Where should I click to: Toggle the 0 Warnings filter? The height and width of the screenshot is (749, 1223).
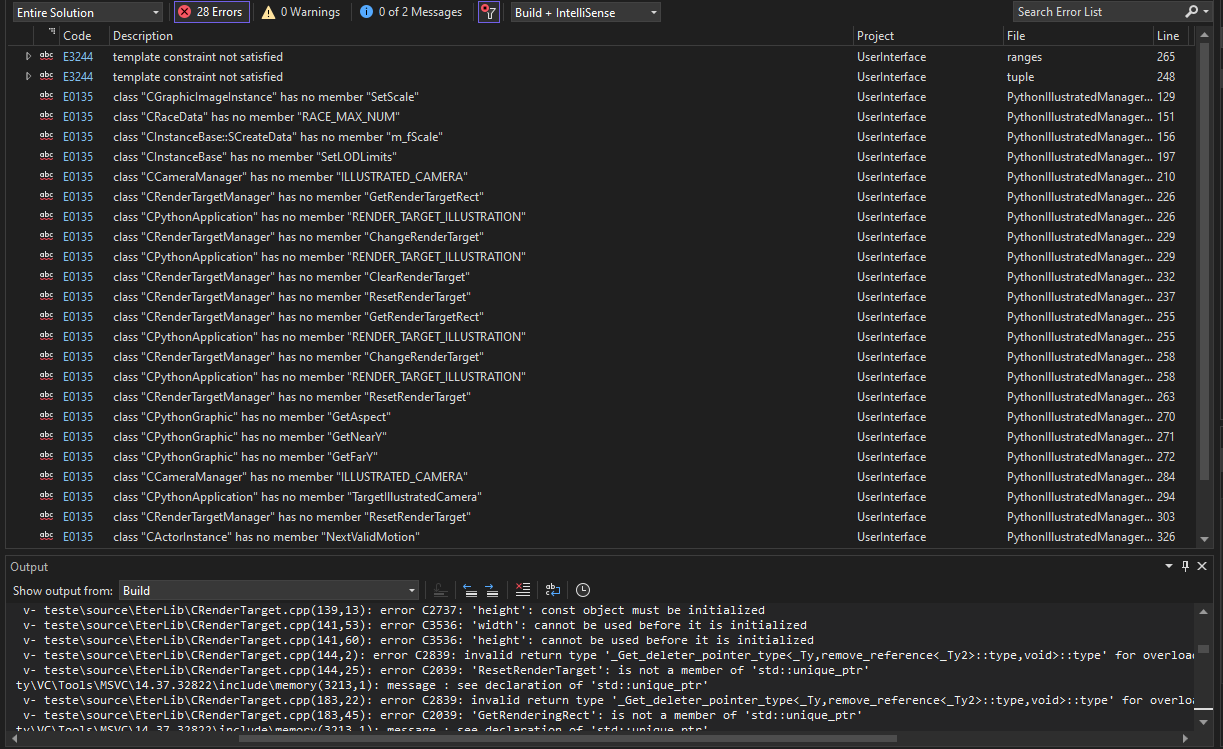301,12
